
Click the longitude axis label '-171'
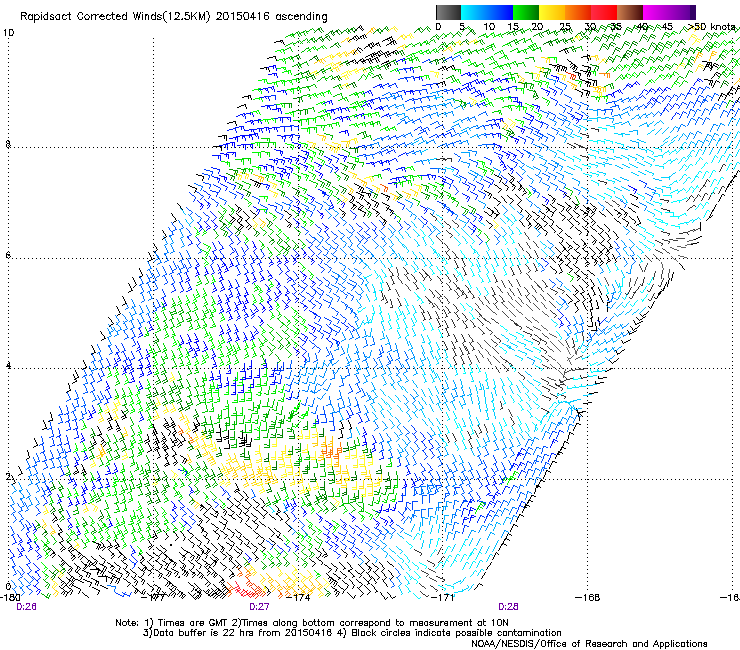coord(443,597)
